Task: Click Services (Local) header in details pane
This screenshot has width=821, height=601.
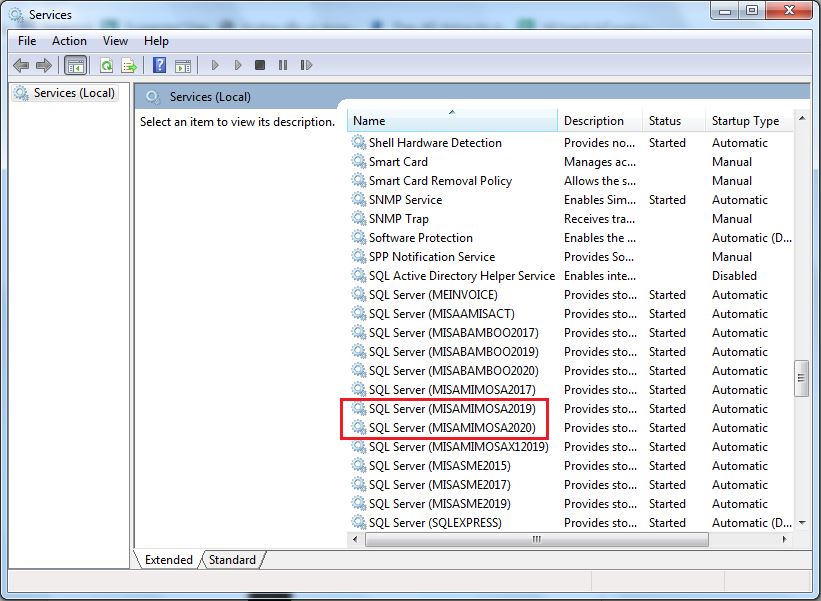Action: [x=210, y=97]
